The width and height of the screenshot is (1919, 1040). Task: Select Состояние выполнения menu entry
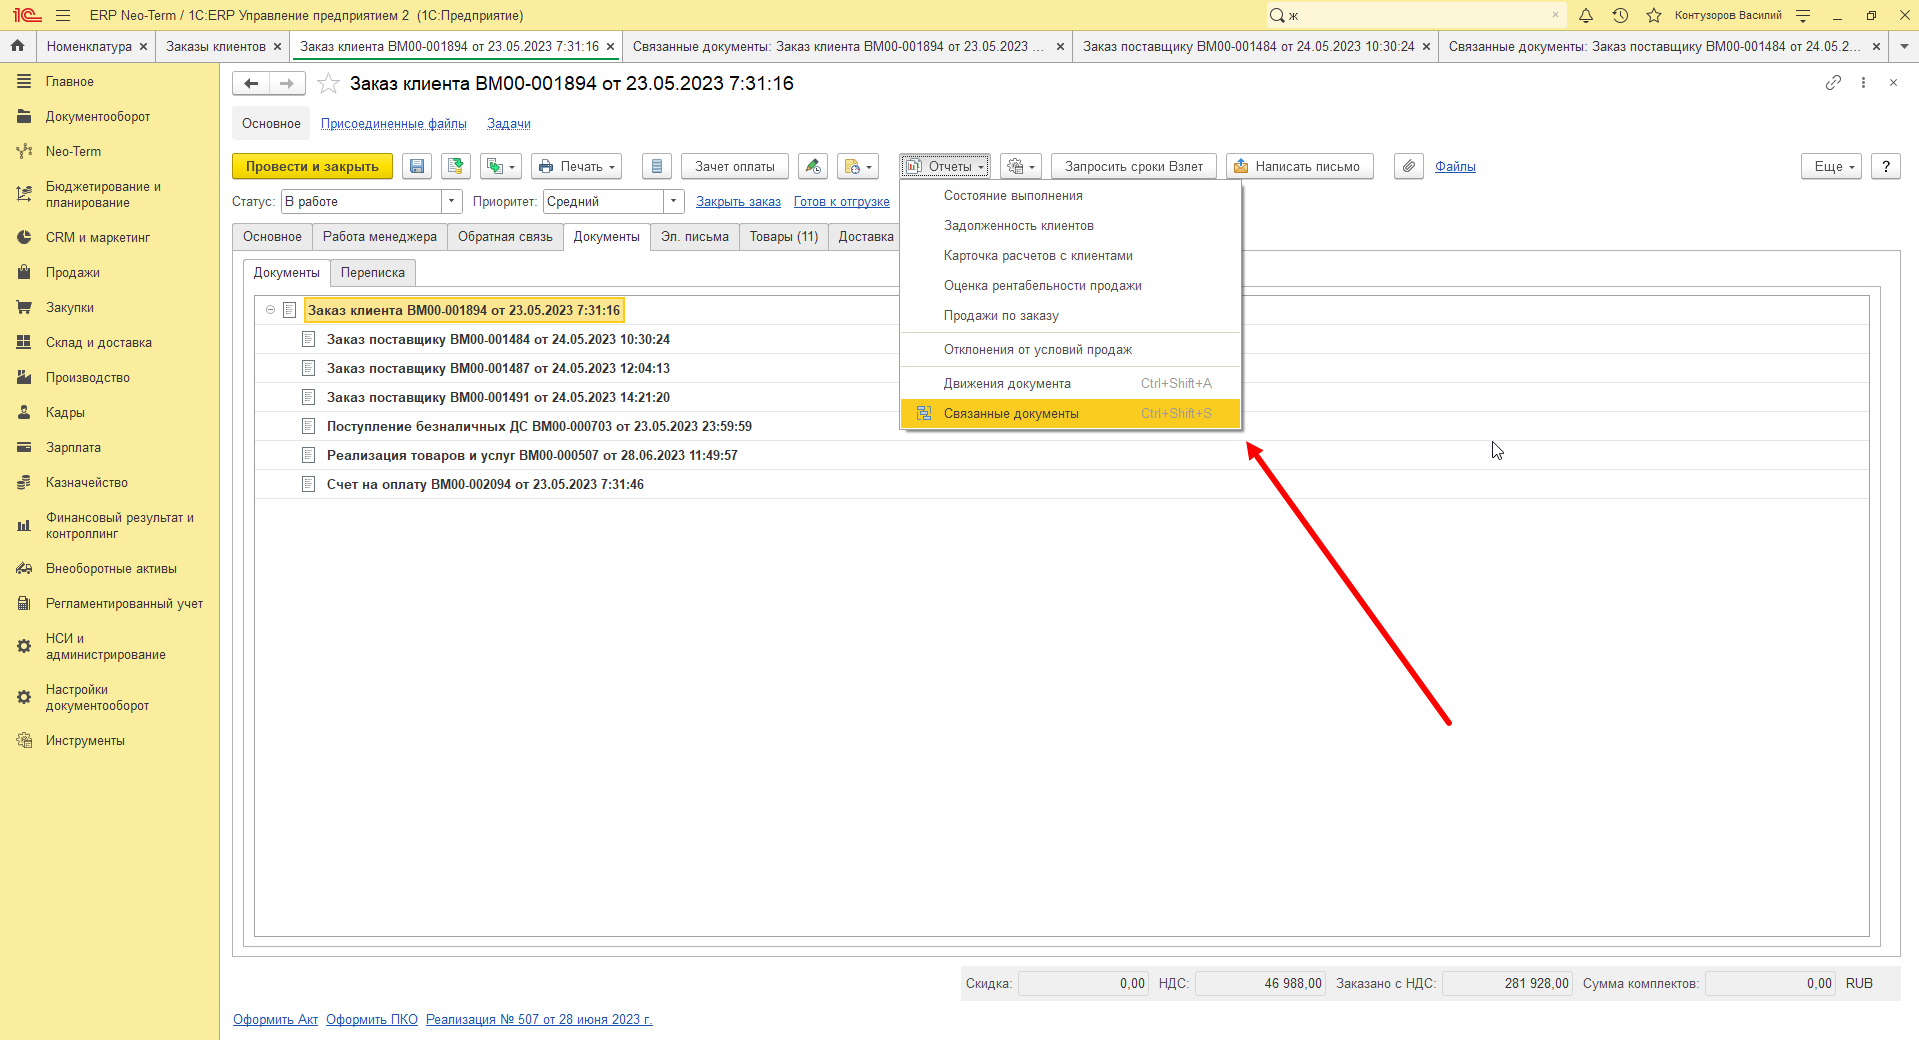click(x=1070, y=195)
